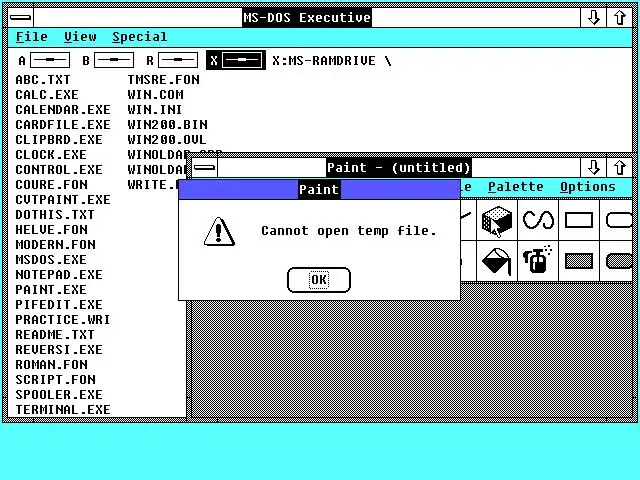640x480 pixels.
Task: Open the View menu in MS-DOS Executive
Action: tap(80, 37)
